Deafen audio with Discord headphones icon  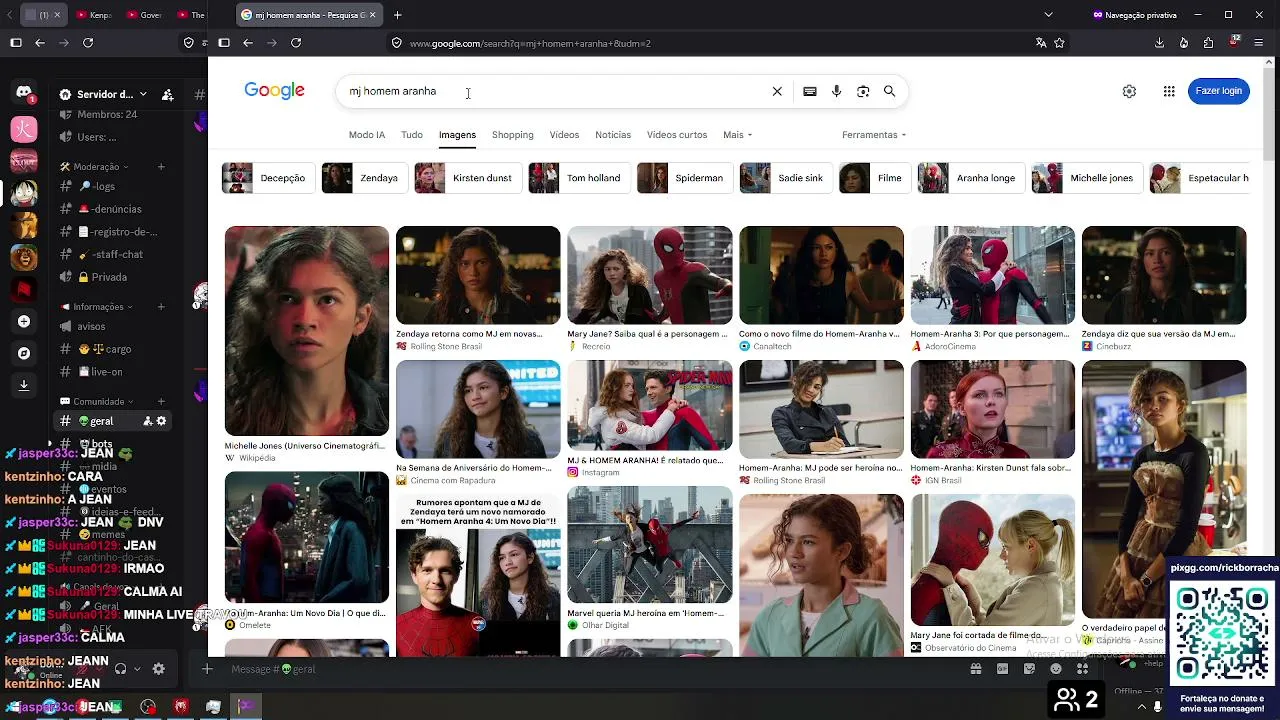pyautogui.click(x=121, y=669)
